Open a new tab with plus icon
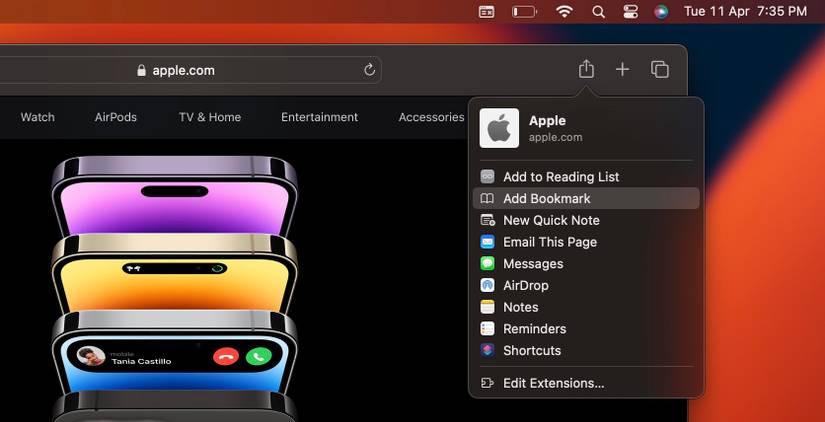The image size is (825, 422). (622, 69)
